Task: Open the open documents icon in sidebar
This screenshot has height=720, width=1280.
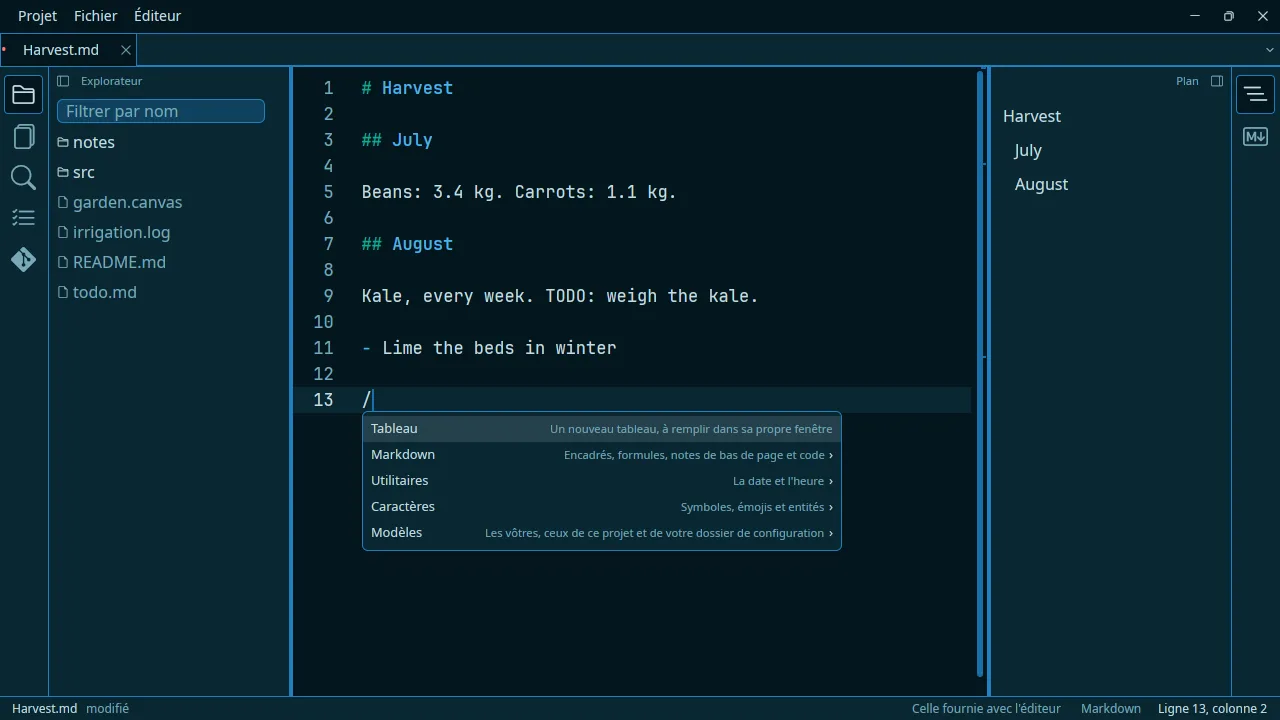Action: [24, 137]
